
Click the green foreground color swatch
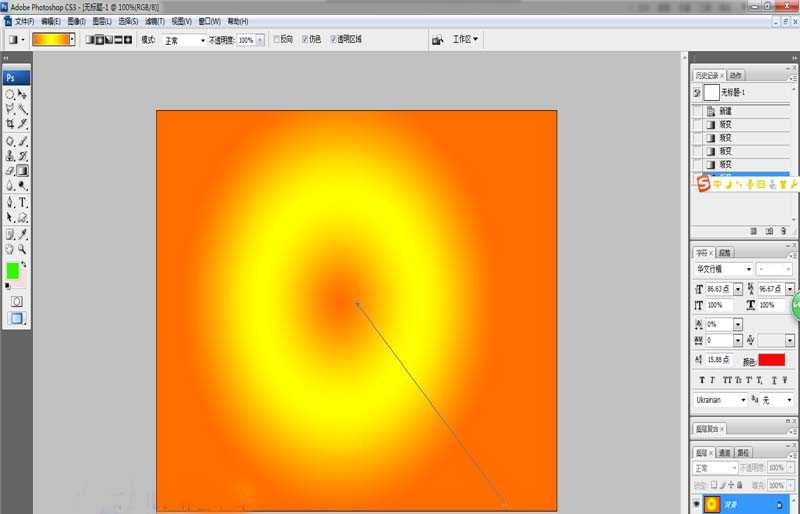(12, 269)
